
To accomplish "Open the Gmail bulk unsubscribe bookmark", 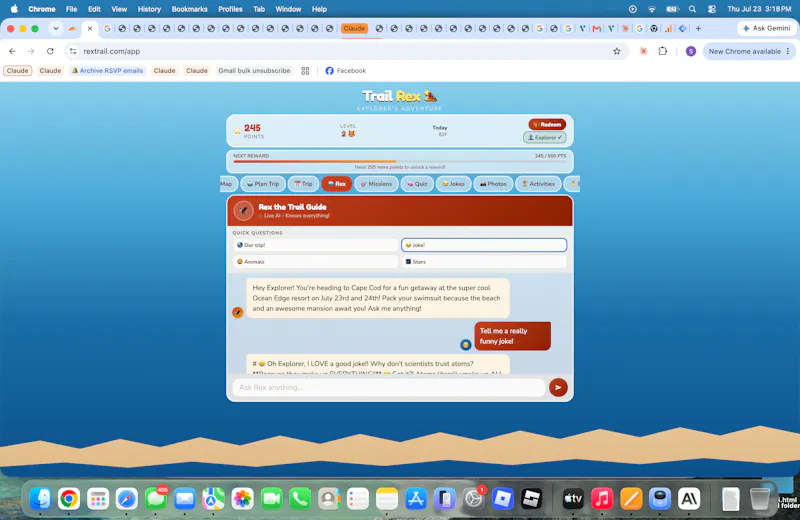I will pos(254,71).
